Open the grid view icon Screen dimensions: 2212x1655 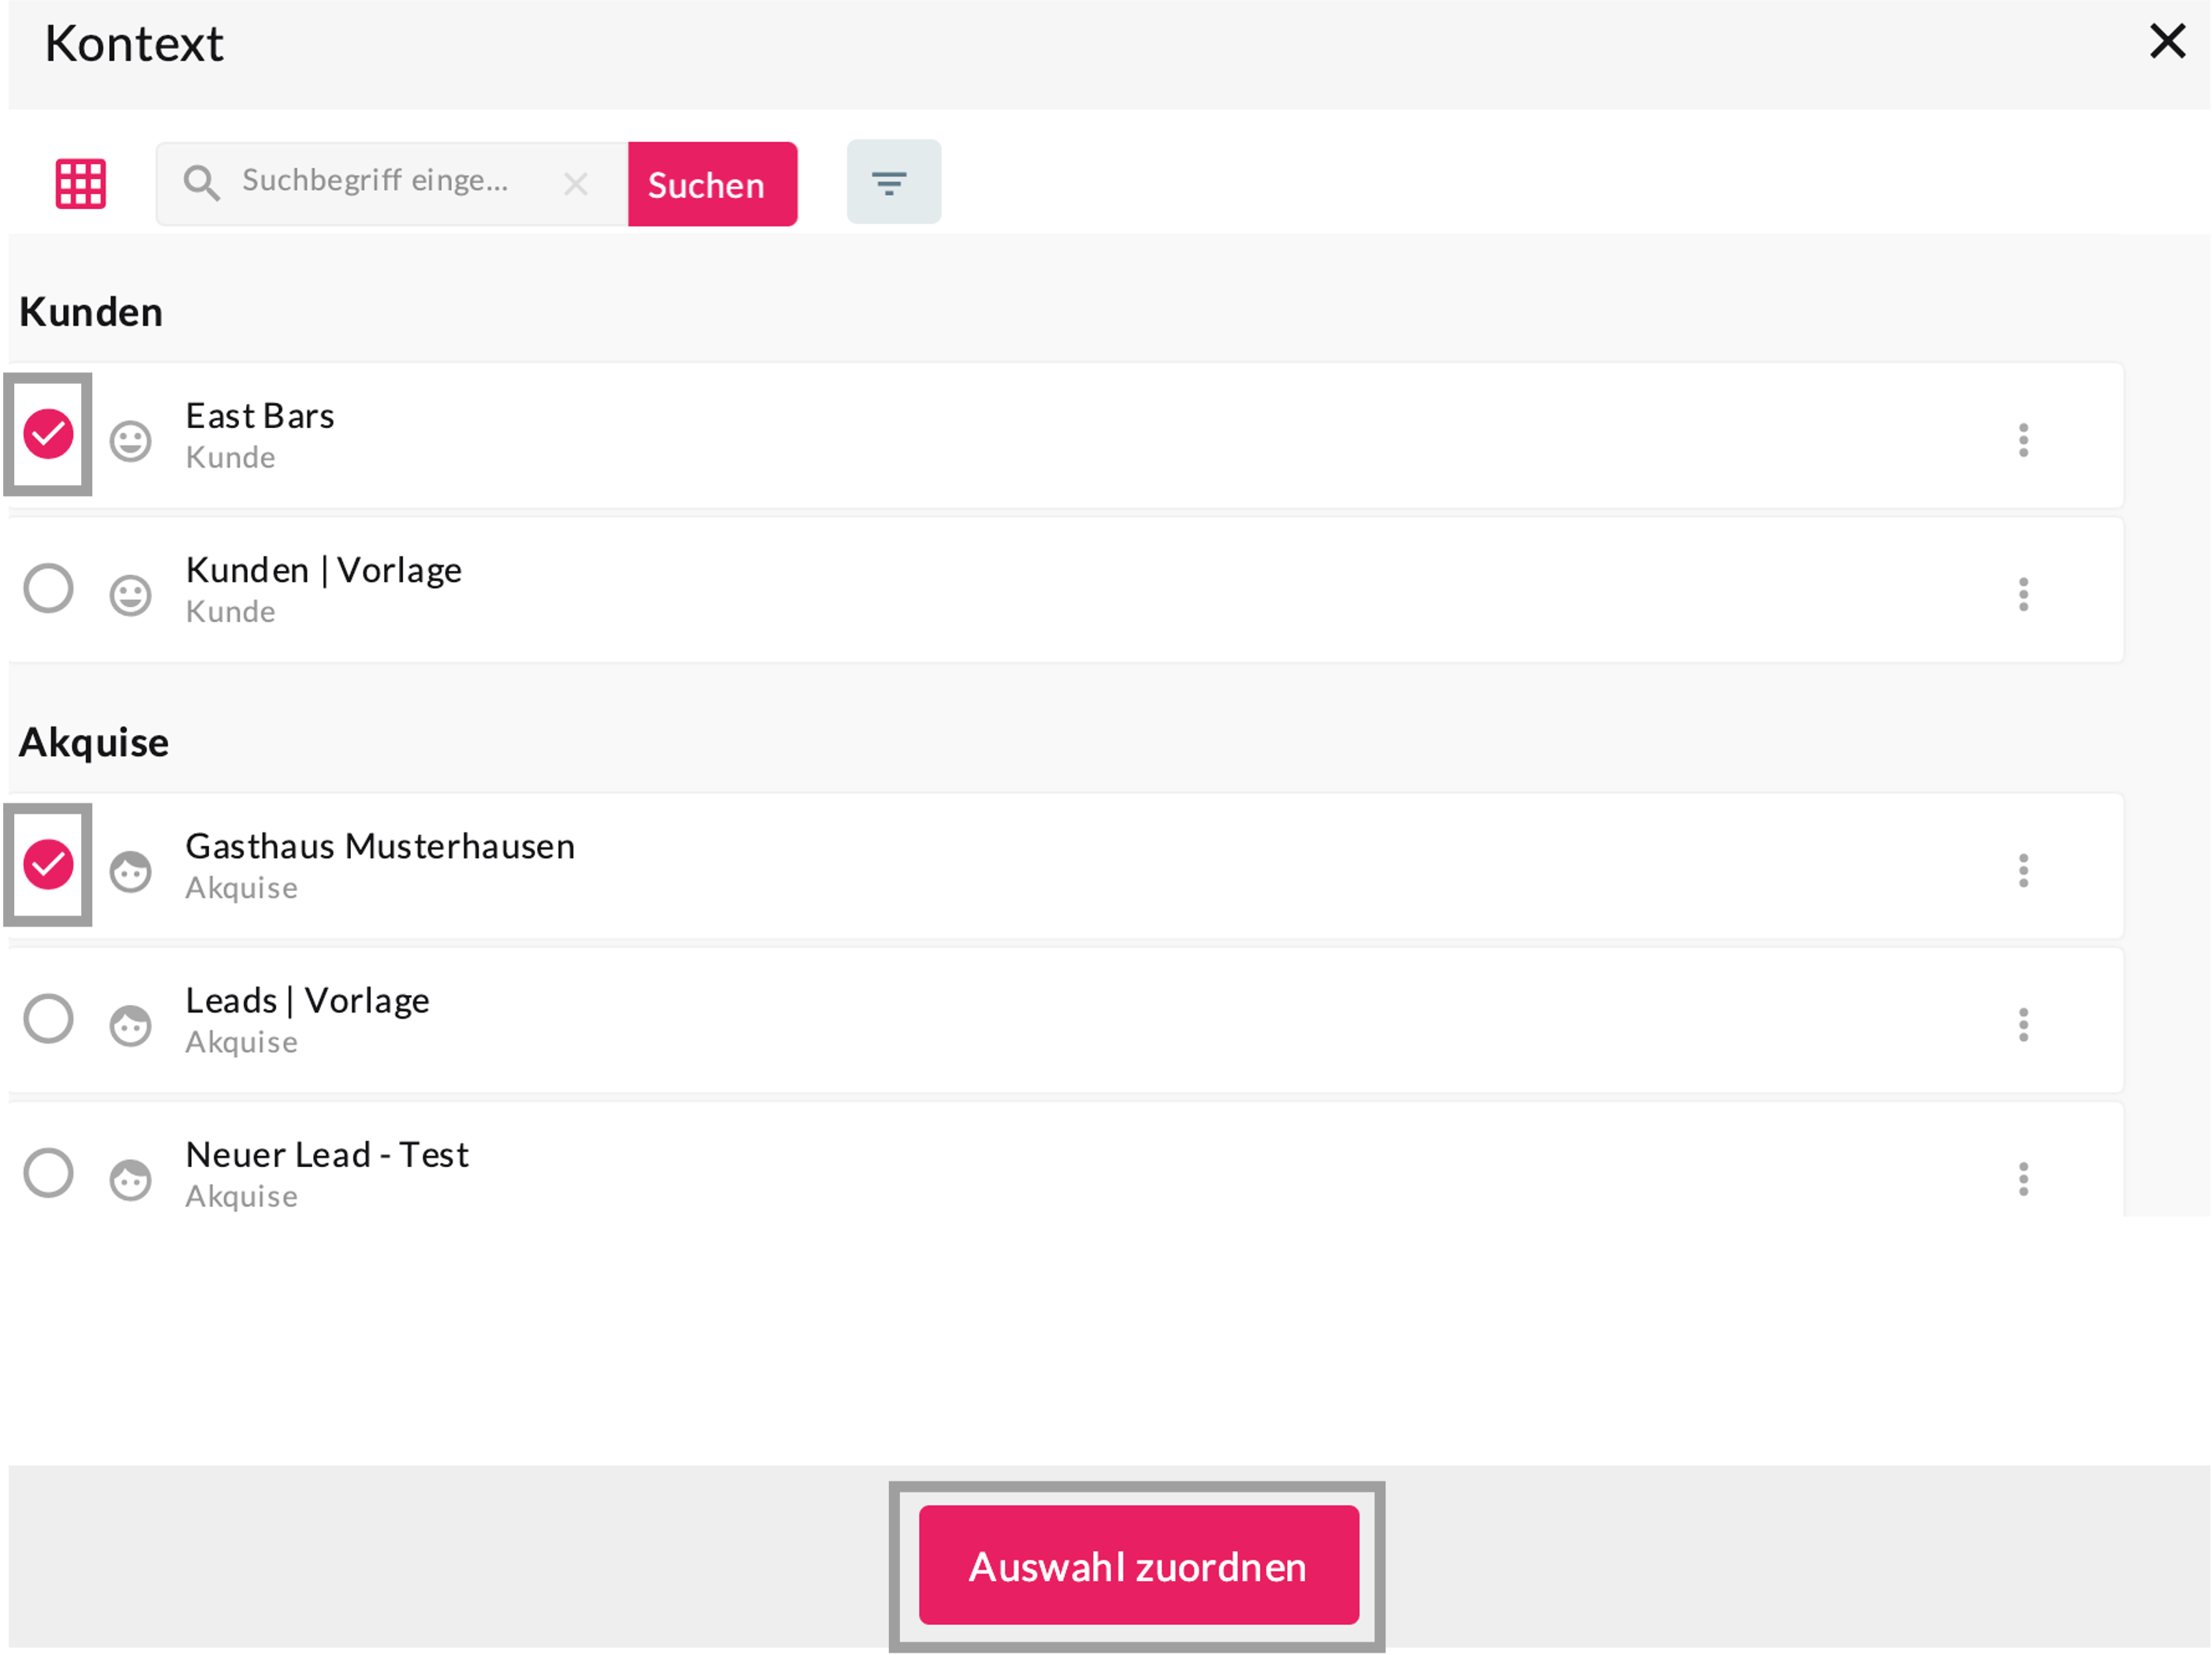click(80, 184)
